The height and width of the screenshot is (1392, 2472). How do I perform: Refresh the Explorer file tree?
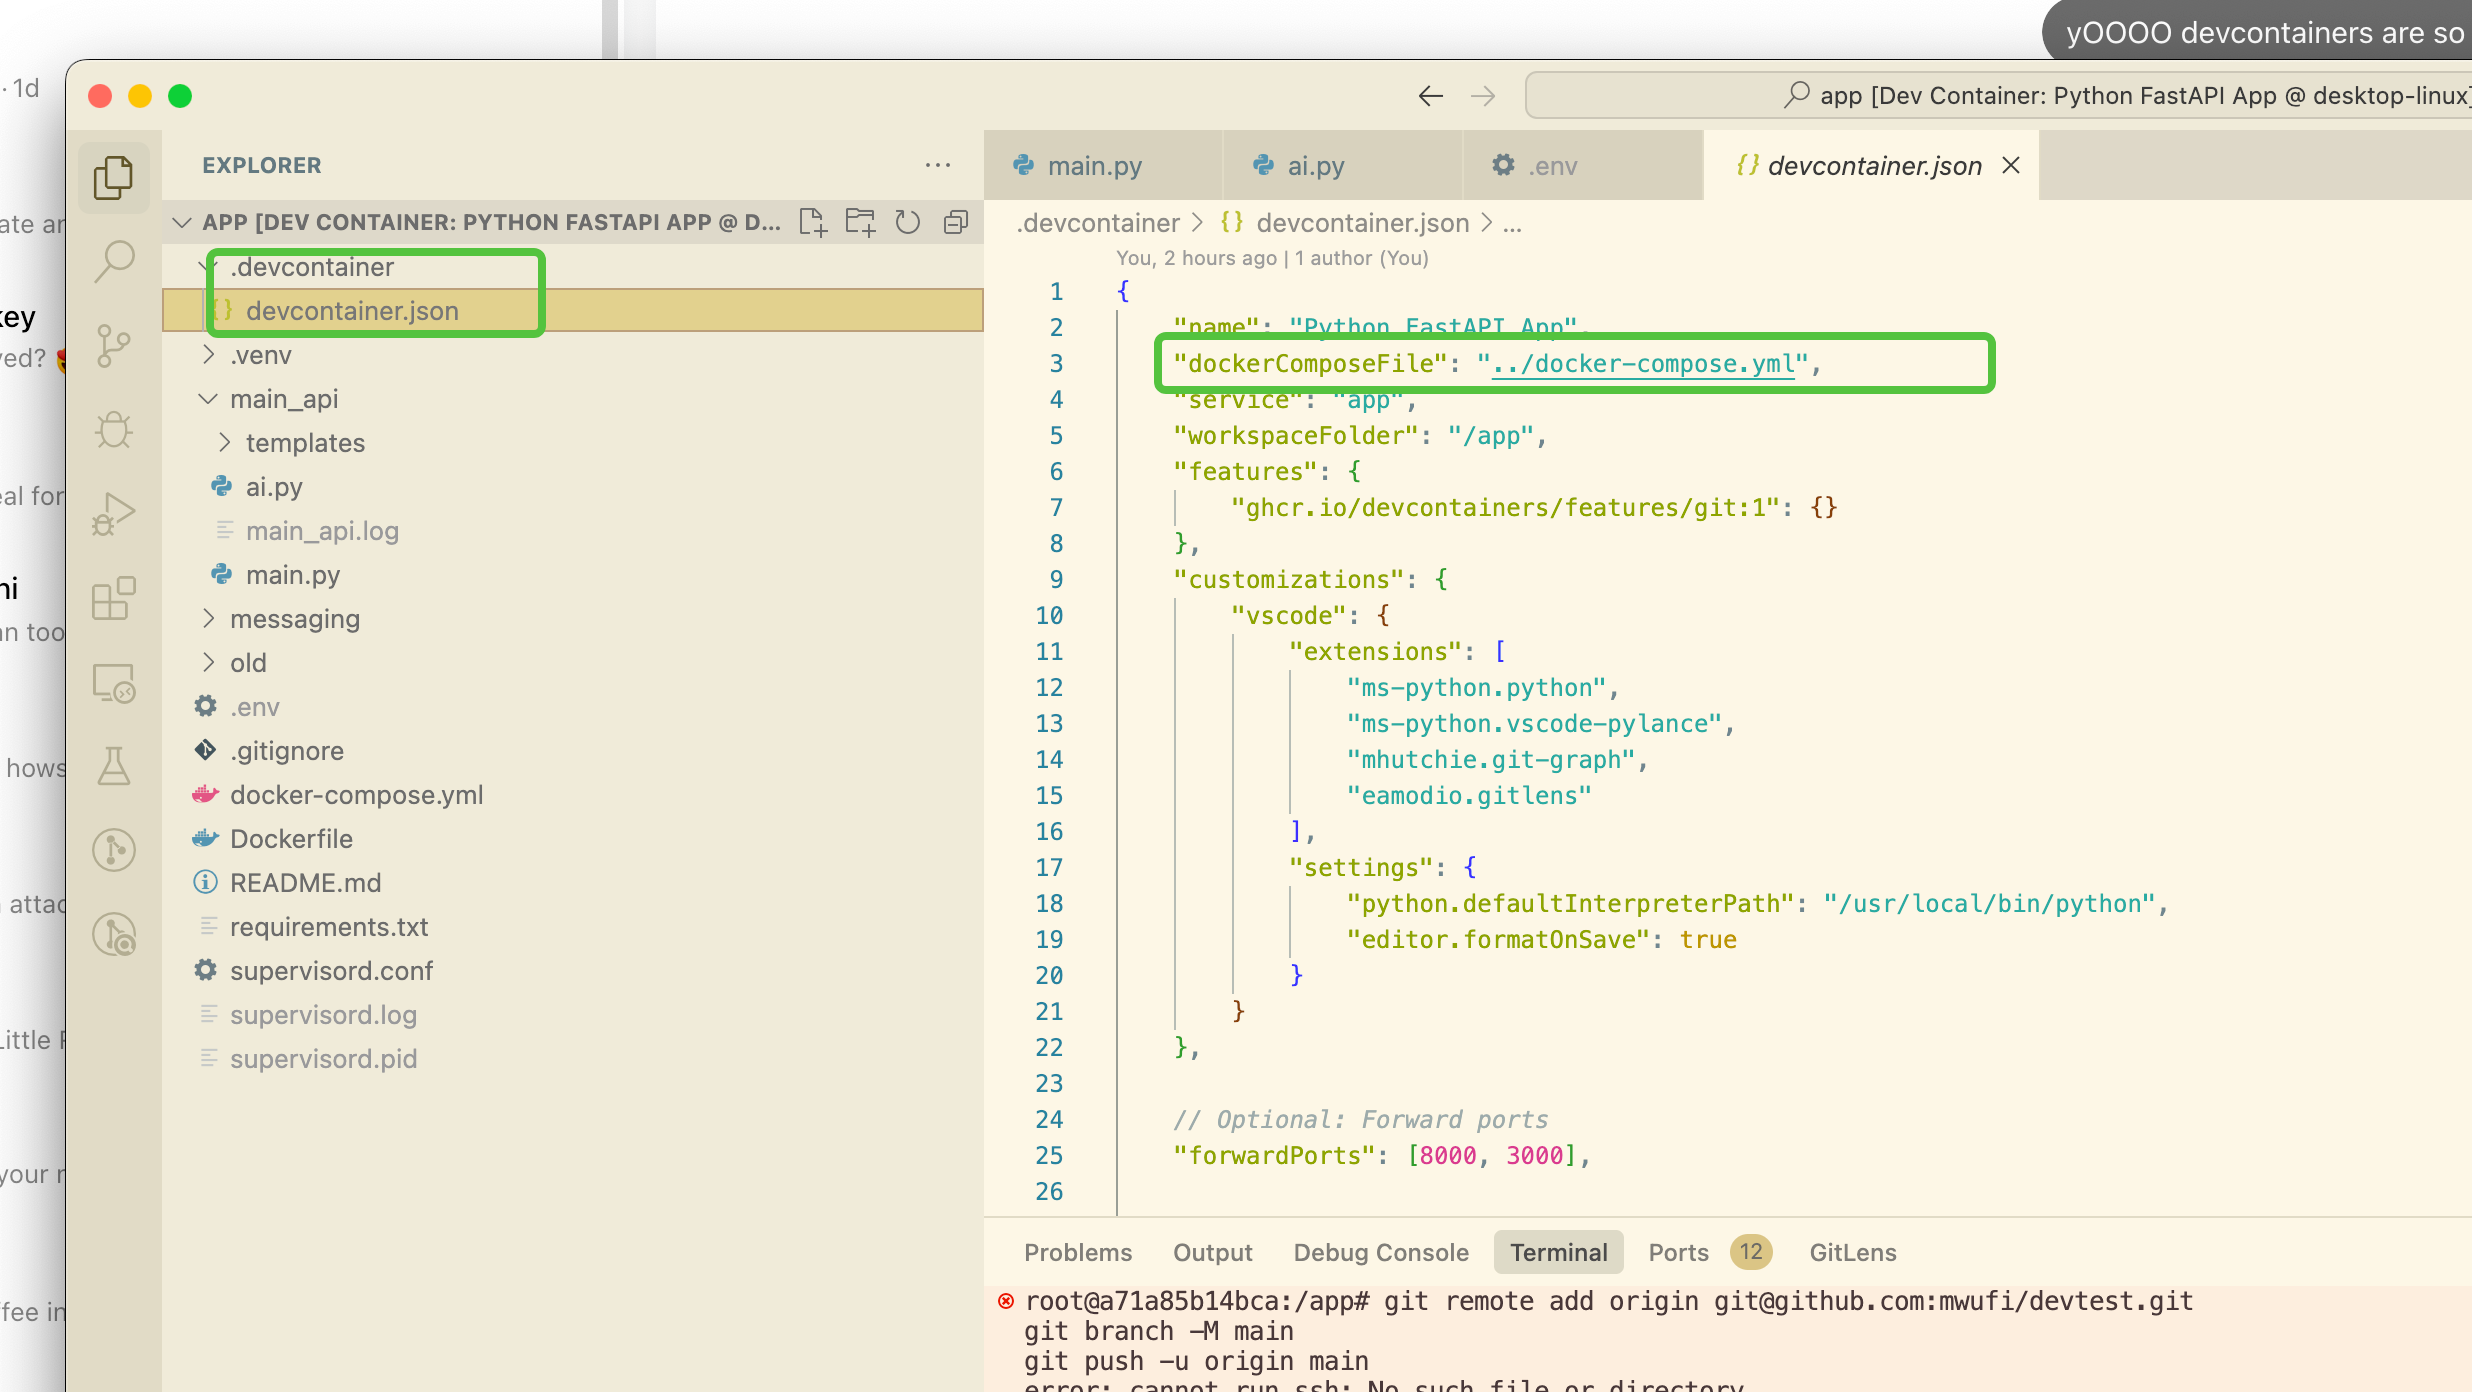[908, 222]
